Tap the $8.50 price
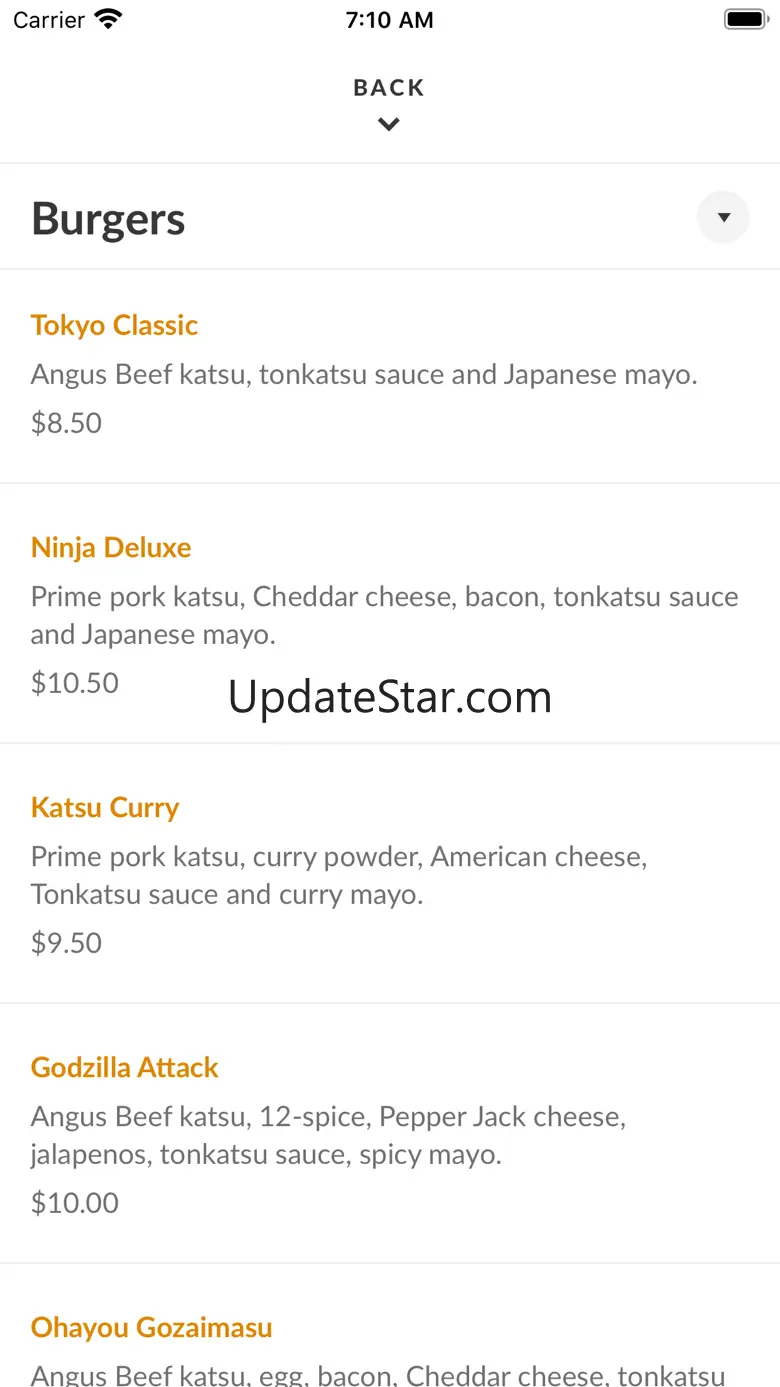The image size is (780, 1387). [66, 423]
